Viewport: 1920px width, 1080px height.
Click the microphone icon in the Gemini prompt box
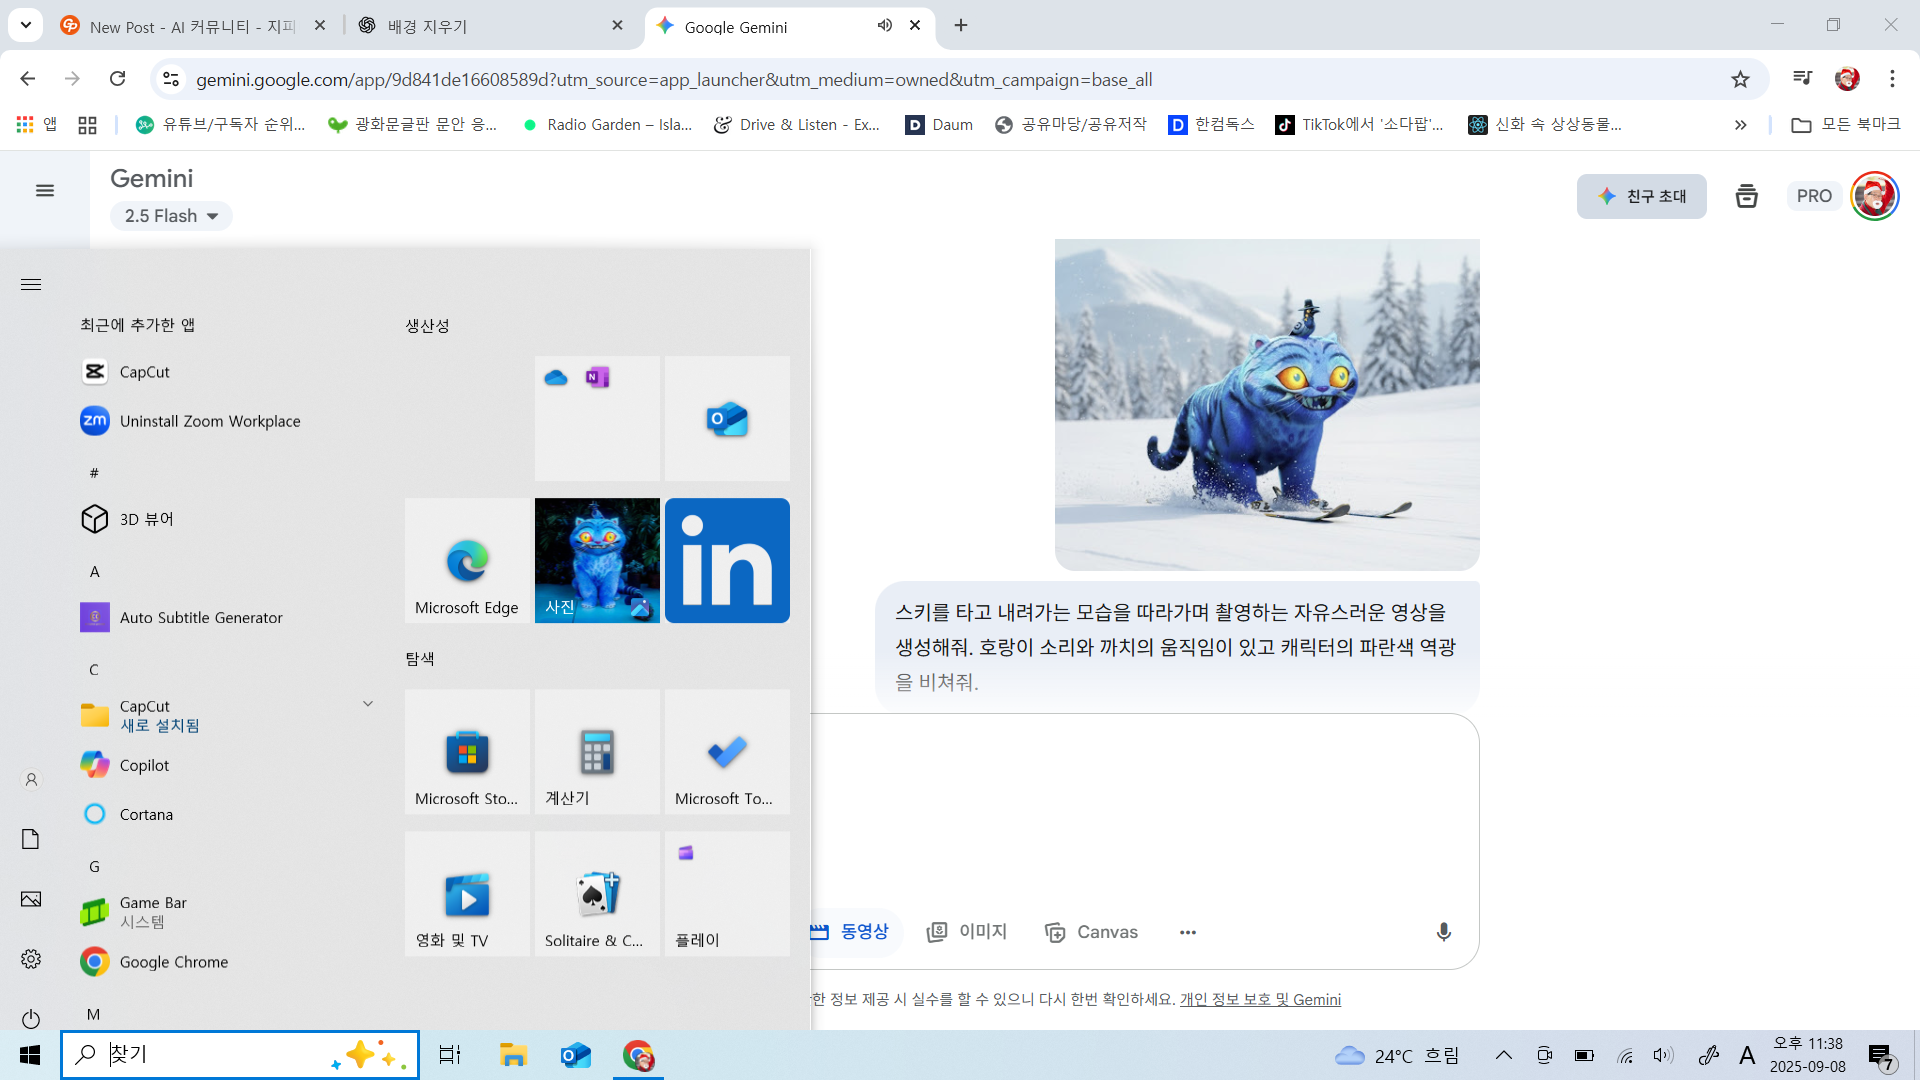[x=1443, y=932]
